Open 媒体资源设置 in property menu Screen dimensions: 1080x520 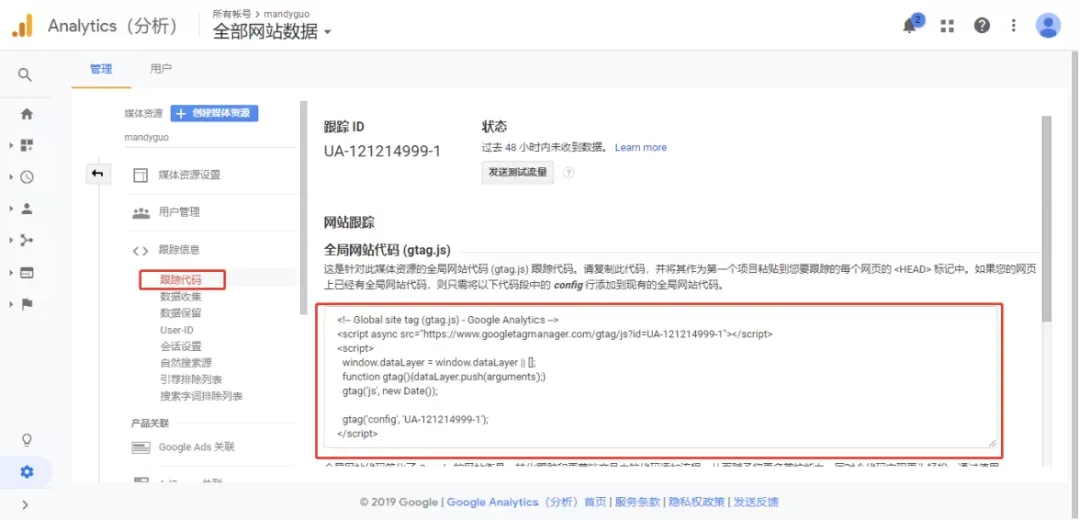pos(189,175)
